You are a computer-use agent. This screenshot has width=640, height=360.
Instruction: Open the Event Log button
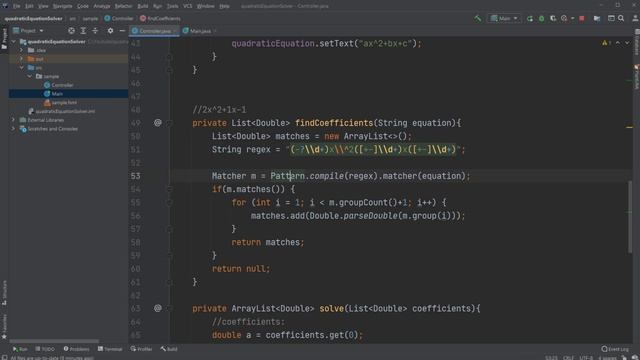click(x=615, y=349)
